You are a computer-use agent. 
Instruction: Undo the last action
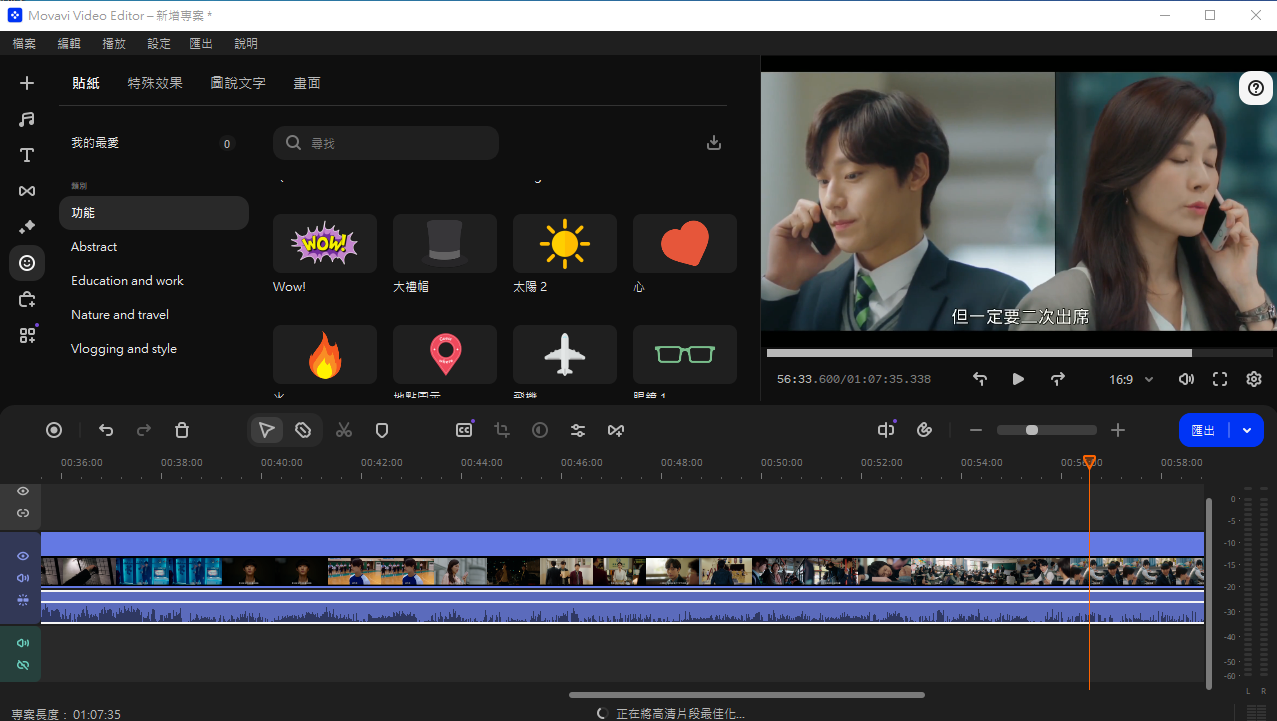(x=106, y=430)
